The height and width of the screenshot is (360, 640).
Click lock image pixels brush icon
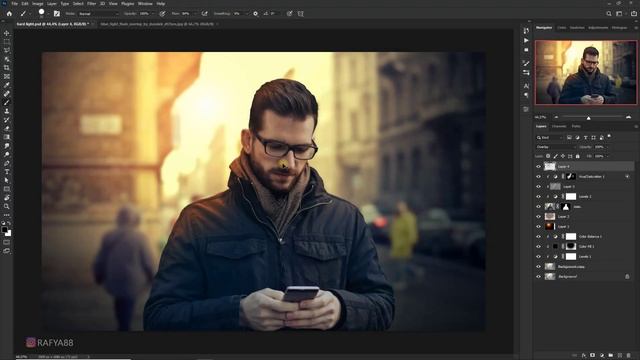coord(556,156)
